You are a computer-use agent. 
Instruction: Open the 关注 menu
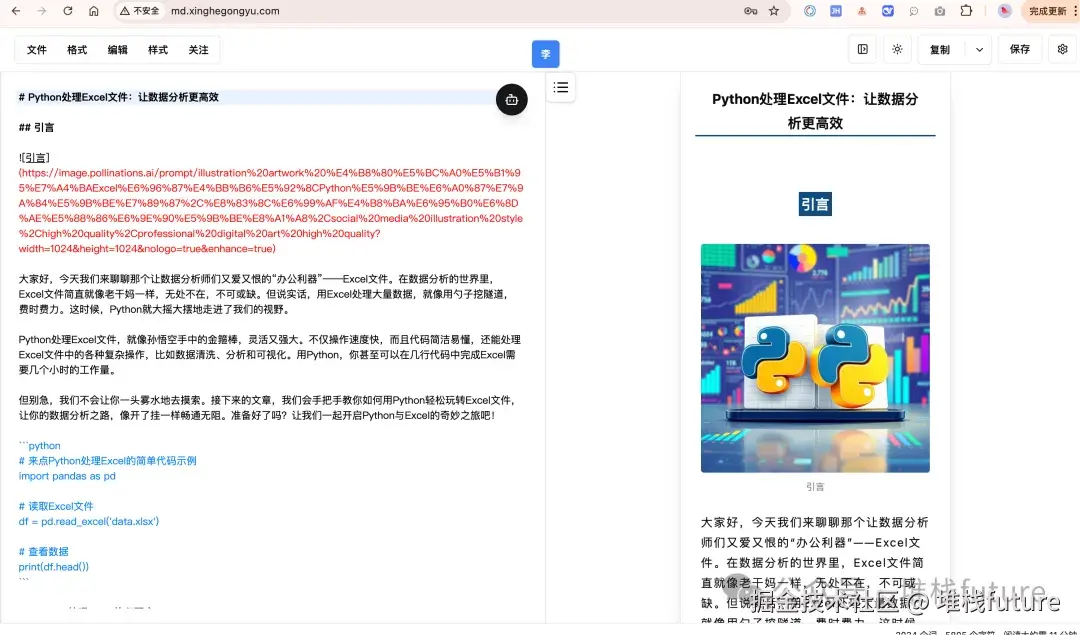pyautogui.click(x=198, y=50)
